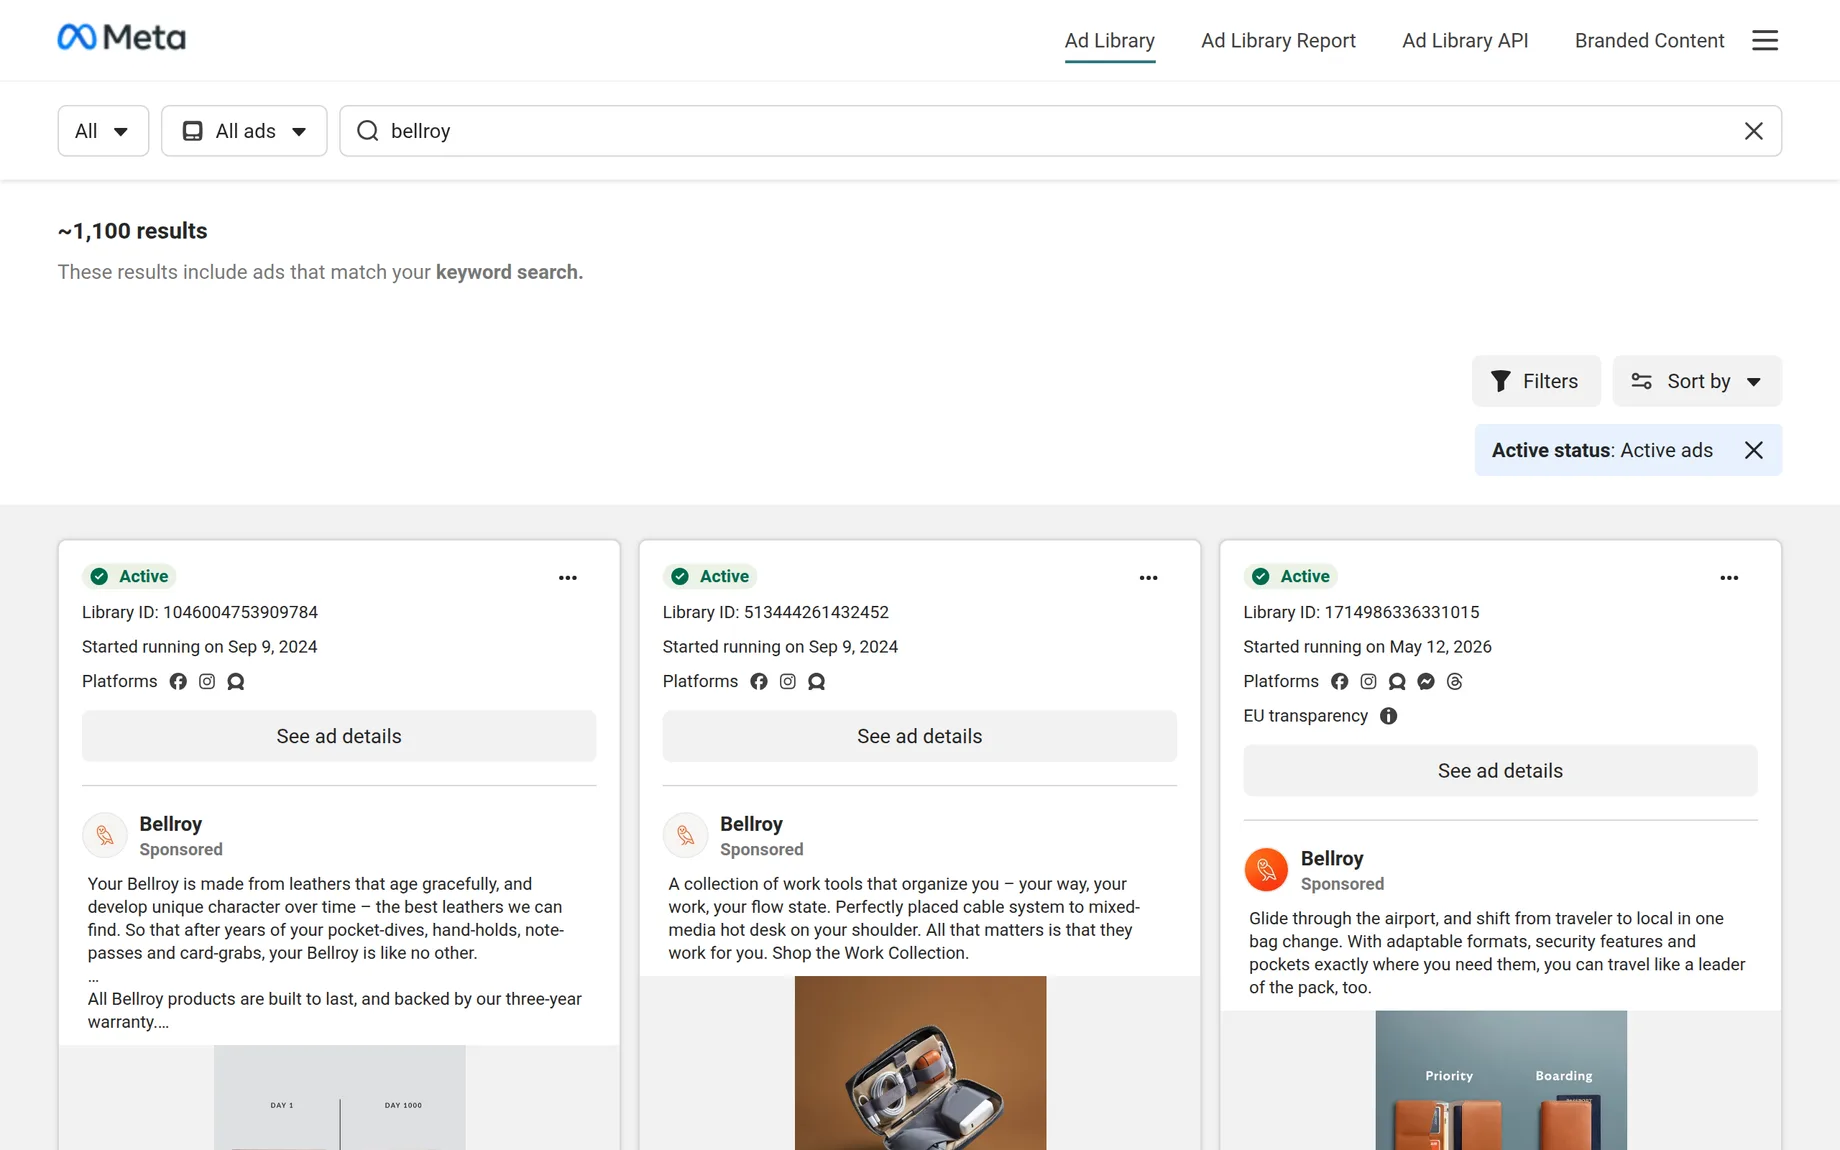Click Bellroy avatar on second ad
Viewport: 1840px width, 1150px height.
pos(686,835)
